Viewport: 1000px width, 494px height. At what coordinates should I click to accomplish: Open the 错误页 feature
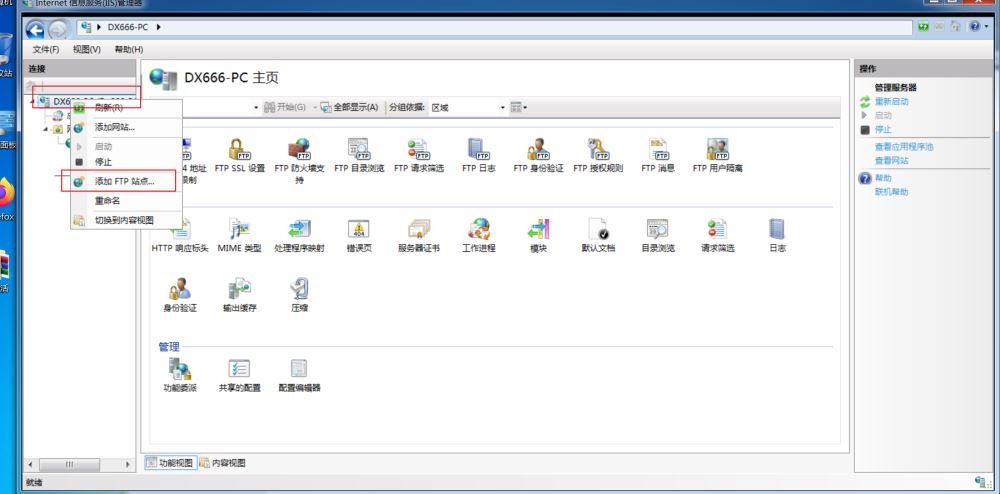[x=359, y=235]
